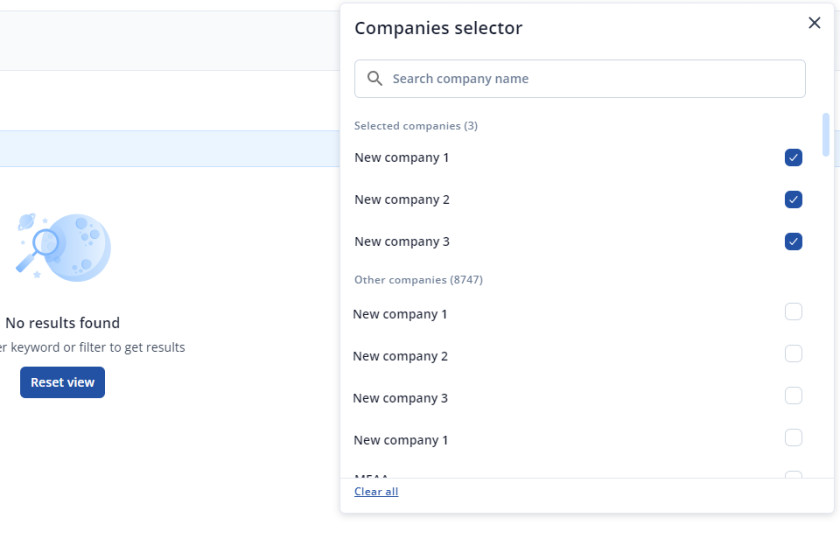Screen dimensions: 840x560
Task: Click the Companies selector title
Action: point(438,28)
